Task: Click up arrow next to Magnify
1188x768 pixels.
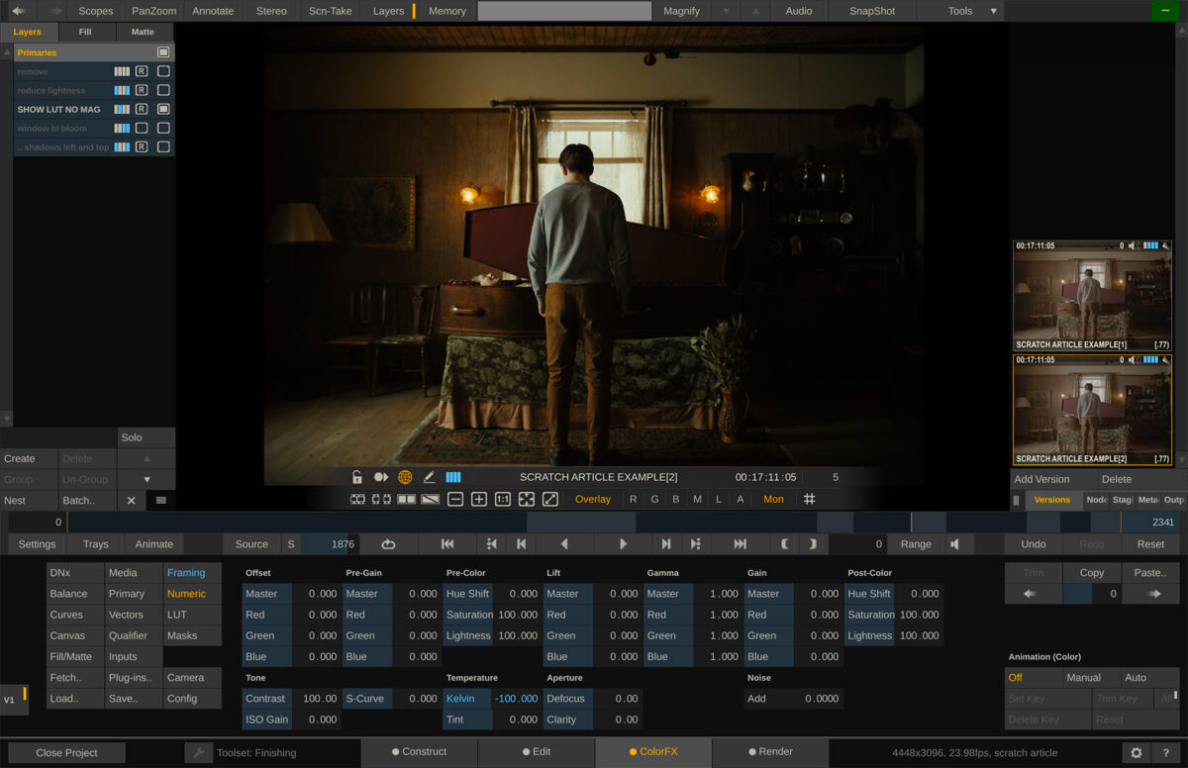Action: click(755, 11)
